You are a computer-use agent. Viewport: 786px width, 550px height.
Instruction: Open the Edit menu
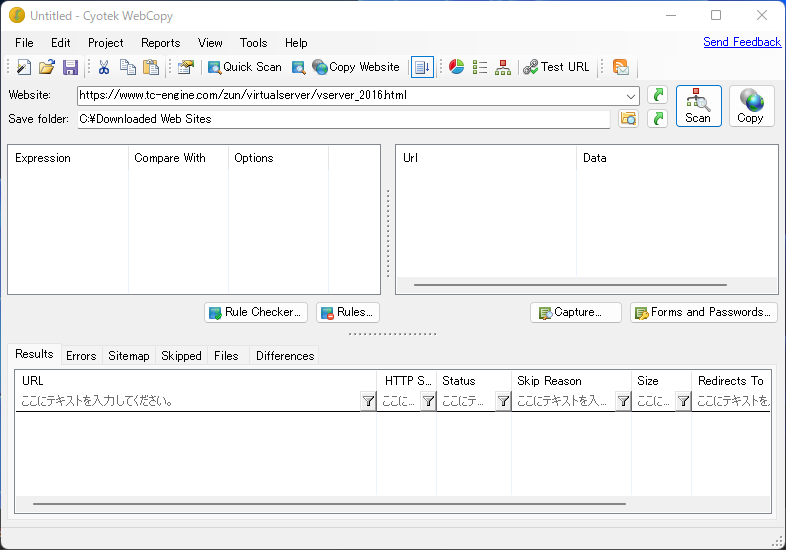(x=61, y=43)
